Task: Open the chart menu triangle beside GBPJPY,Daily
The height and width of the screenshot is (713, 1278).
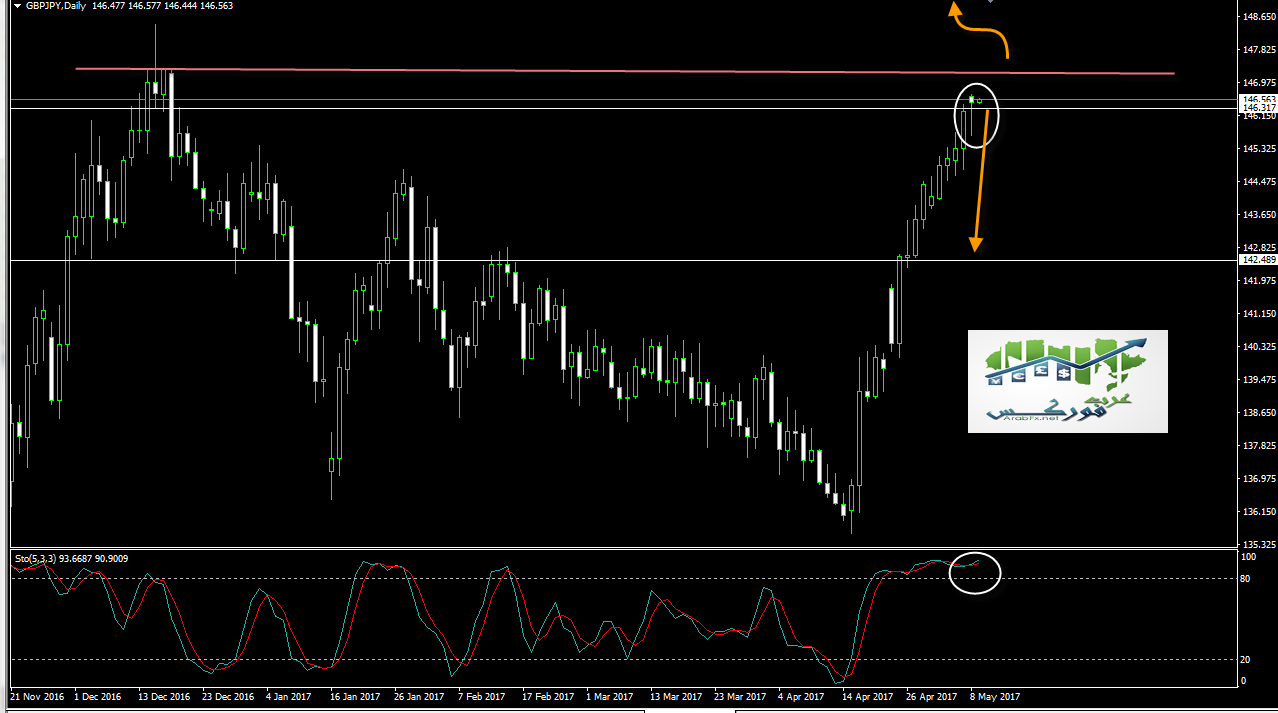Action: [17, 6]
